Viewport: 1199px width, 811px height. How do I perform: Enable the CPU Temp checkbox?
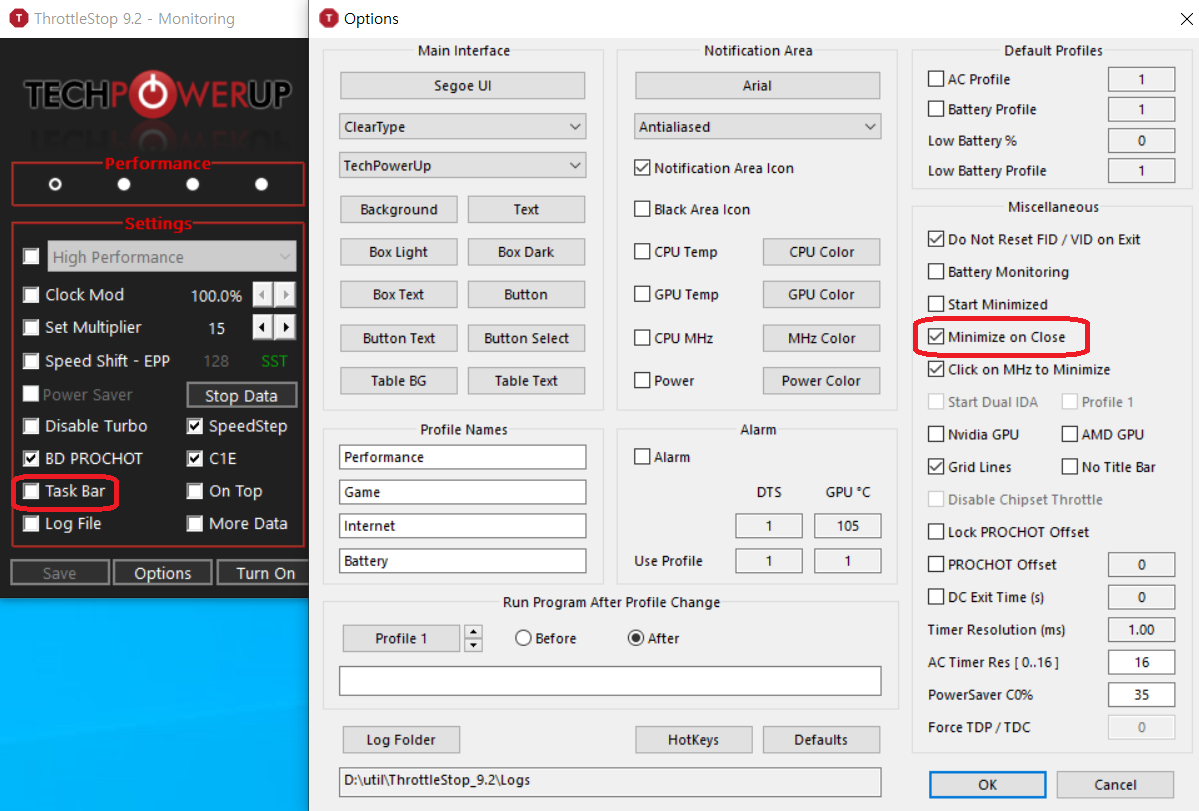(642, 251)
